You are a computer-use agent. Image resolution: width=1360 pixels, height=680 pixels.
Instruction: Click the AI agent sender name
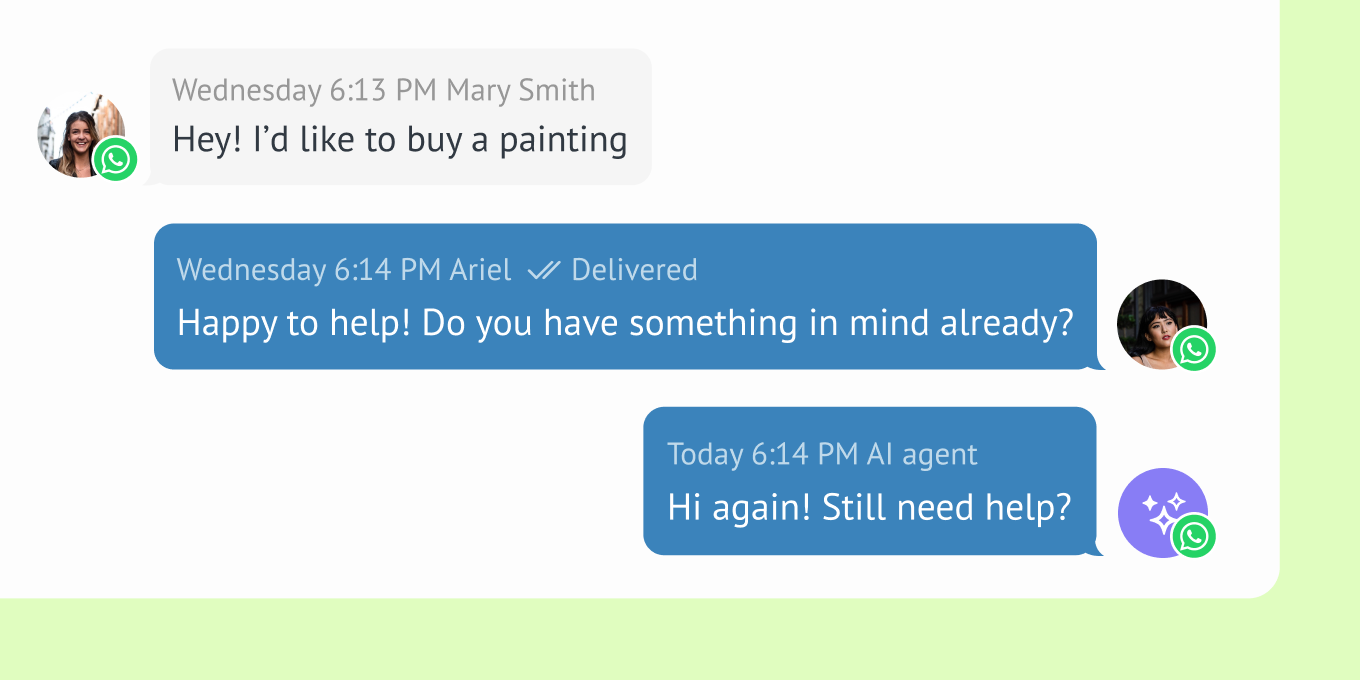click(x=922, y=455)
